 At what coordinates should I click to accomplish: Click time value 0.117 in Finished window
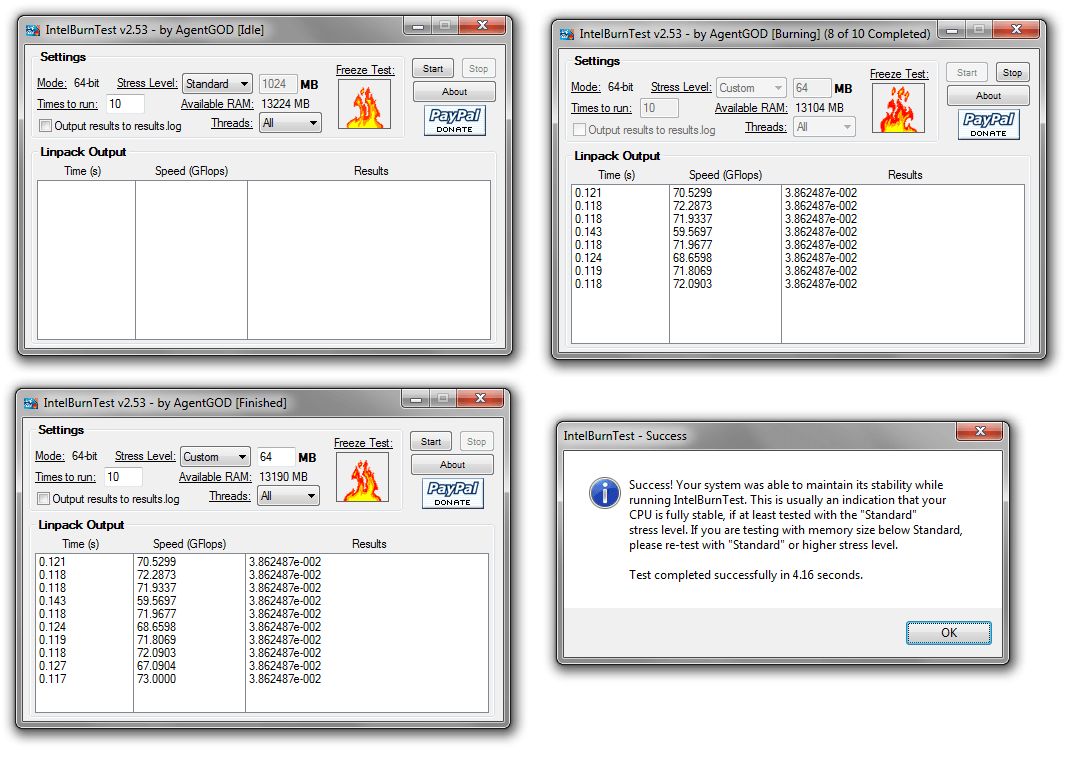52,679
